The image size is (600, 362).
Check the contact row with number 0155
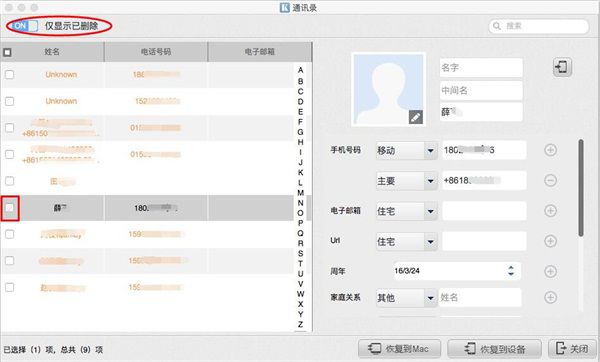click(x=10, y=154)
